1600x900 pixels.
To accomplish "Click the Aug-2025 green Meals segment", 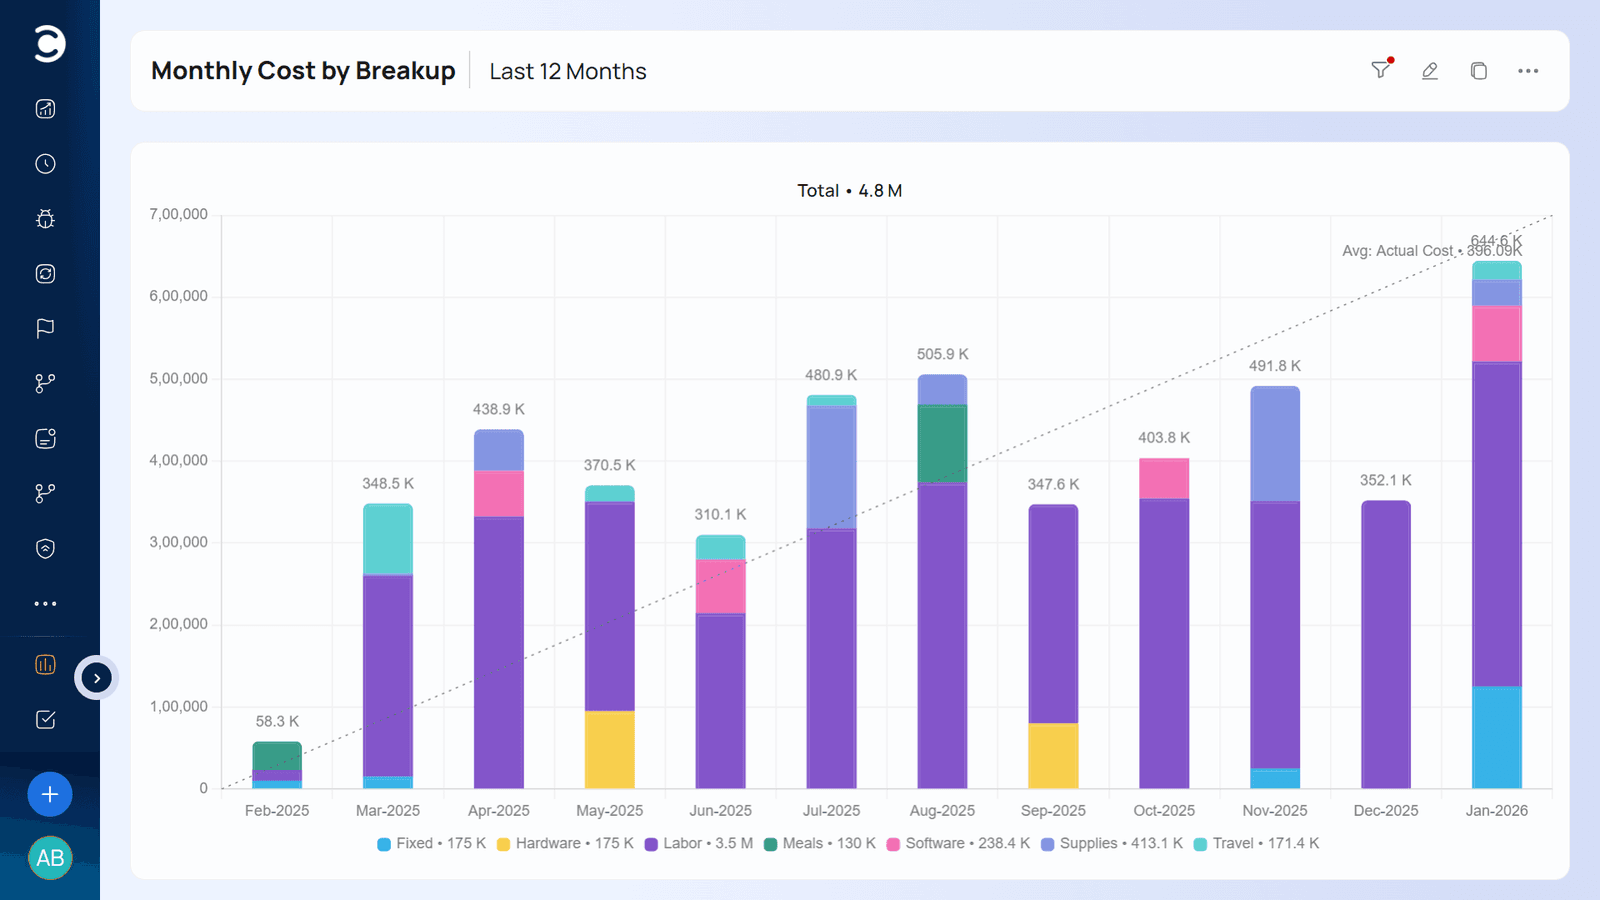I will [942, 444].
